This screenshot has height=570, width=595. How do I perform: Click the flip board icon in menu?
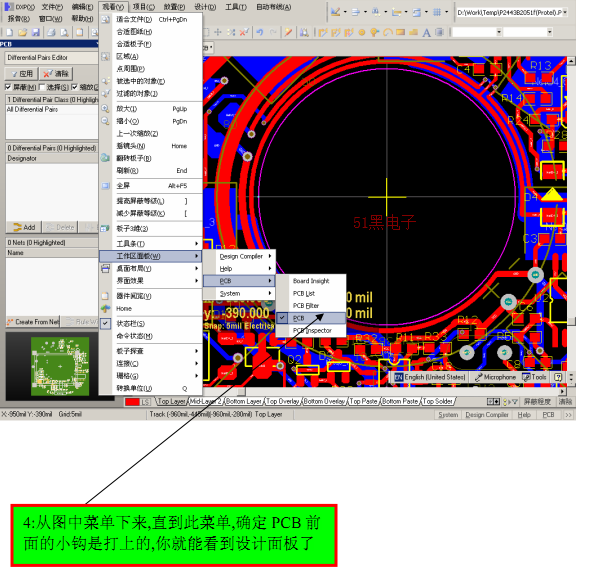106,158
